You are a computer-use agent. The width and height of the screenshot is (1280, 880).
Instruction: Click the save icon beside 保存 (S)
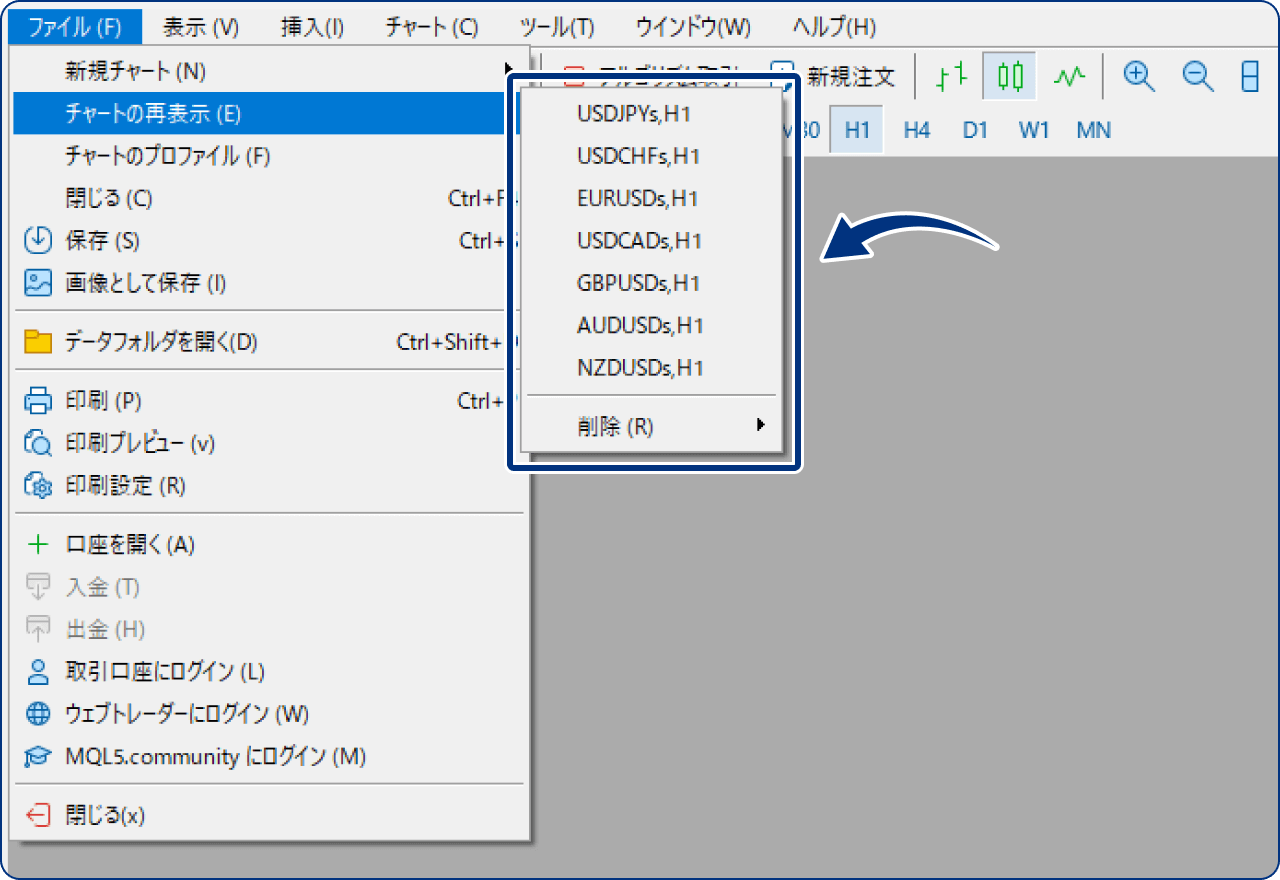(x=37, y=241)
